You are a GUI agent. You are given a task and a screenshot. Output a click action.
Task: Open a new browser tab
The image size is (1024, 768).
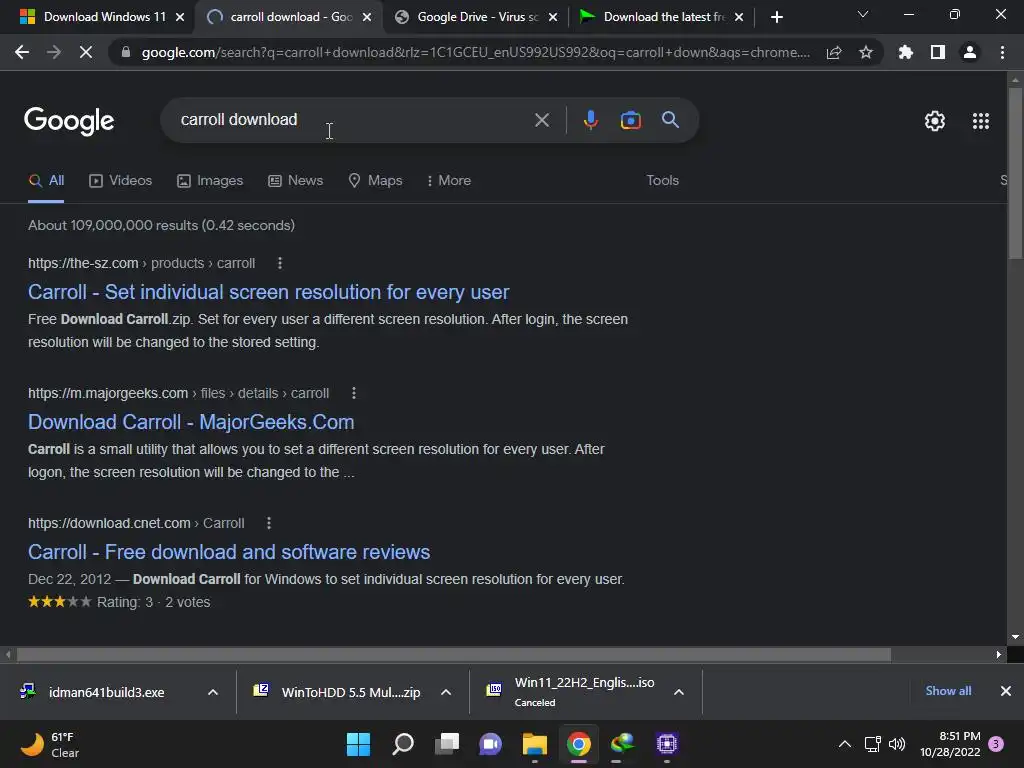pyautogui.click(x=776, y=17)
